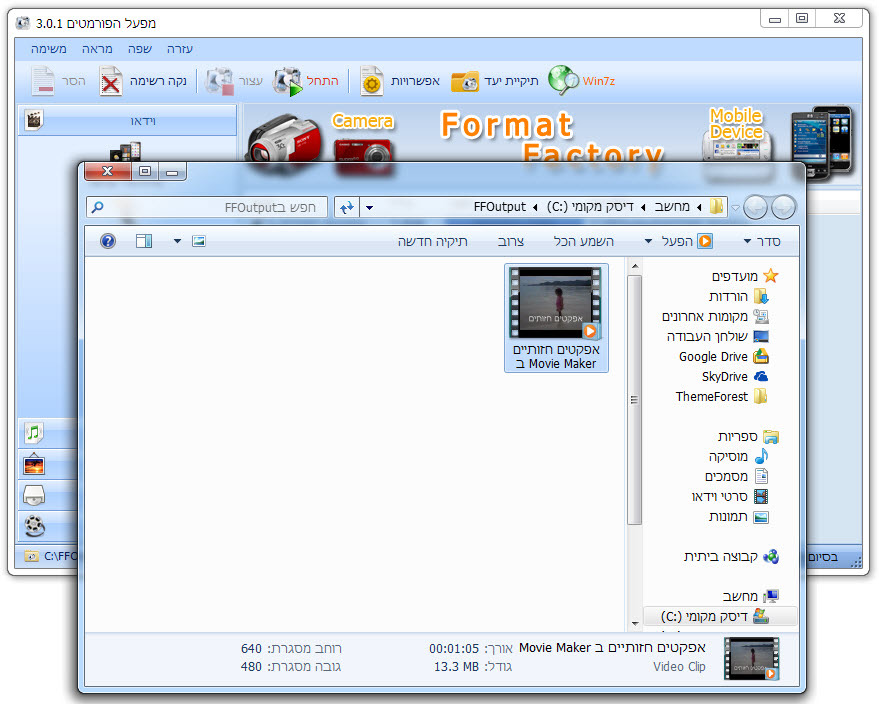Toggle the preview pane icon
The height and width of the screenshot is (704, 879).
pyautogui.click(x=144, y=241)
